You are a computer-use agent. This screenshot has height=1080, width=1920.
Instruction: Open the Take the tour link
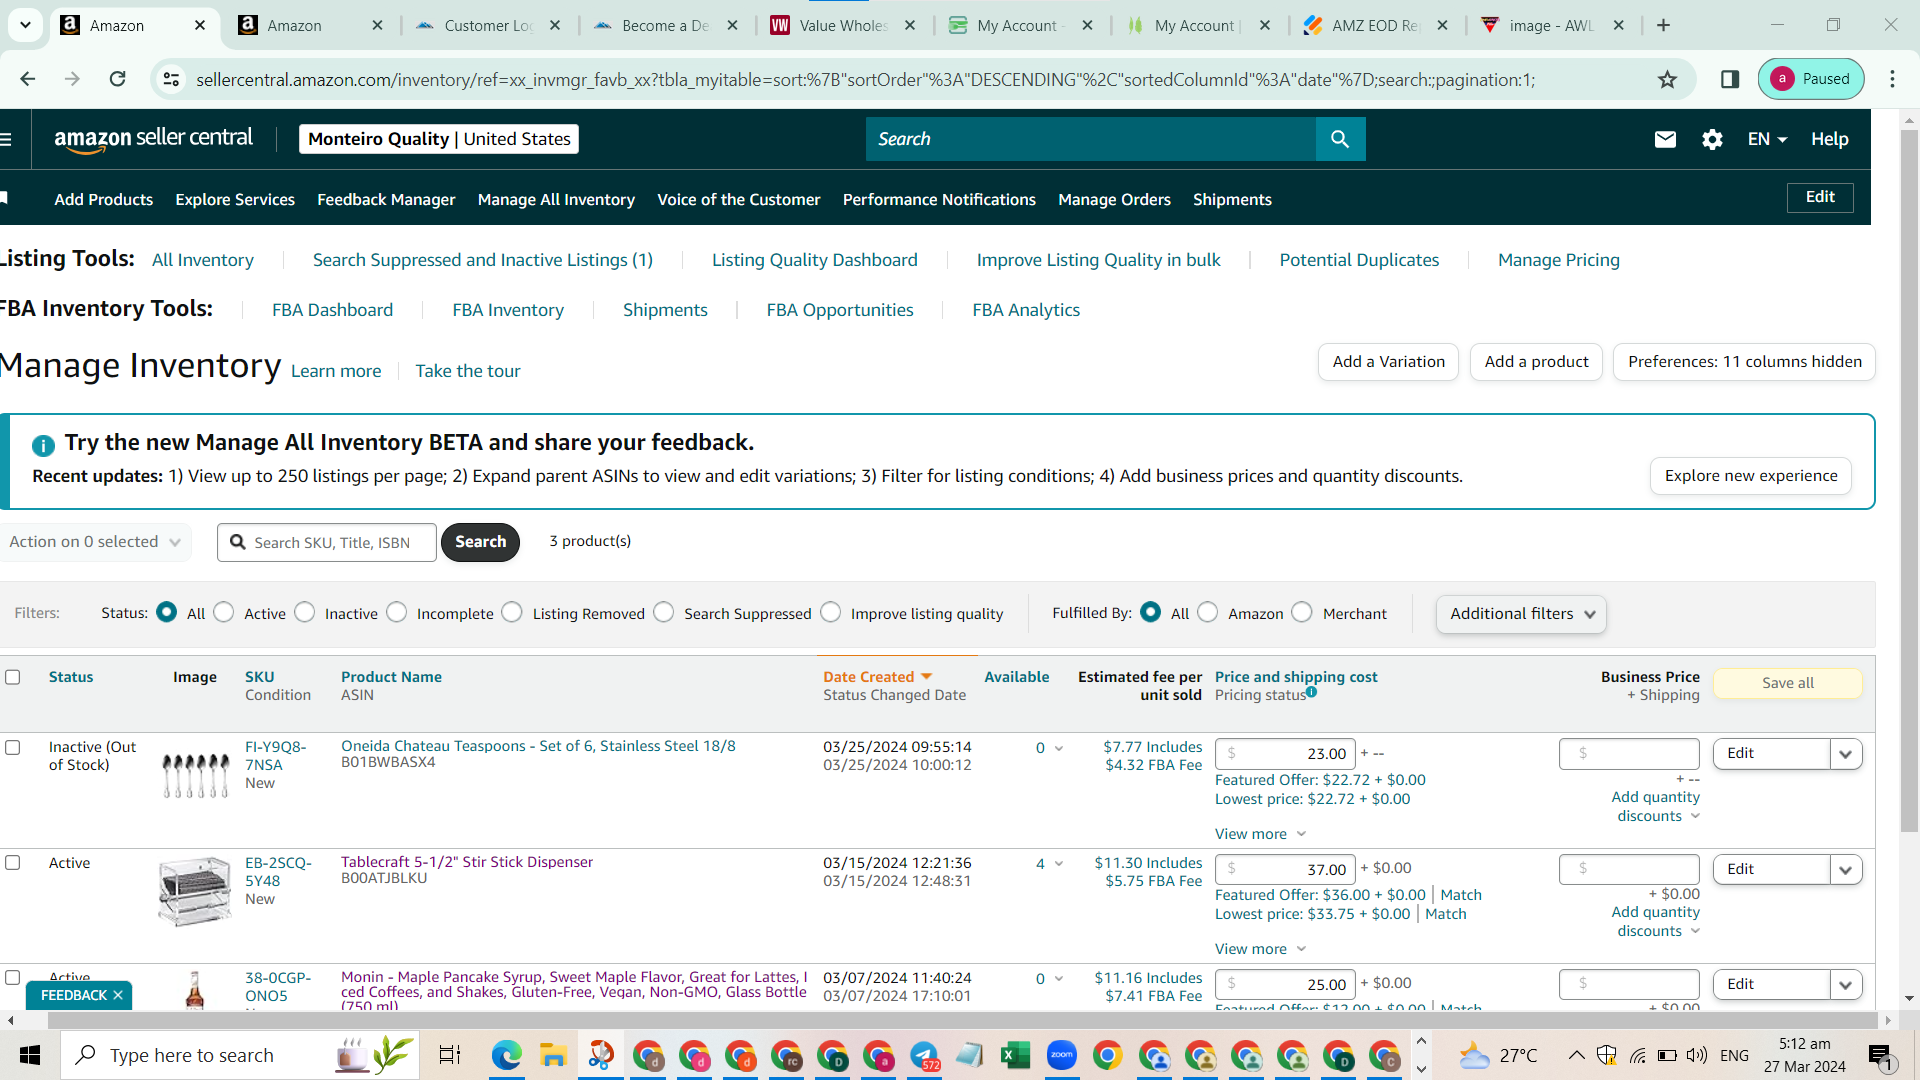tap(468, 371)
